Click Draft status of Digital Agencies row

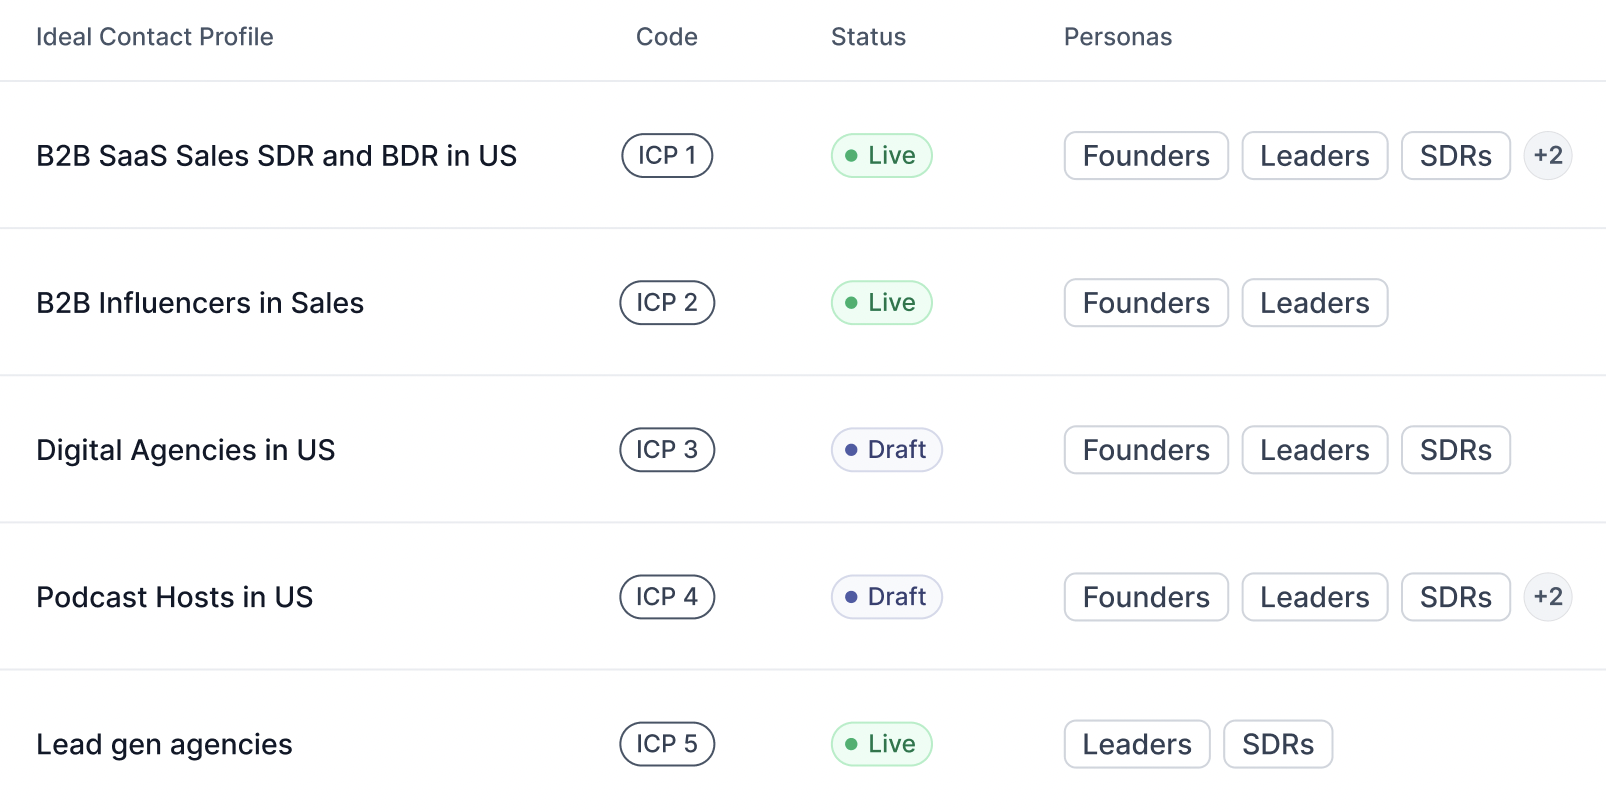(x=886, y=450)
